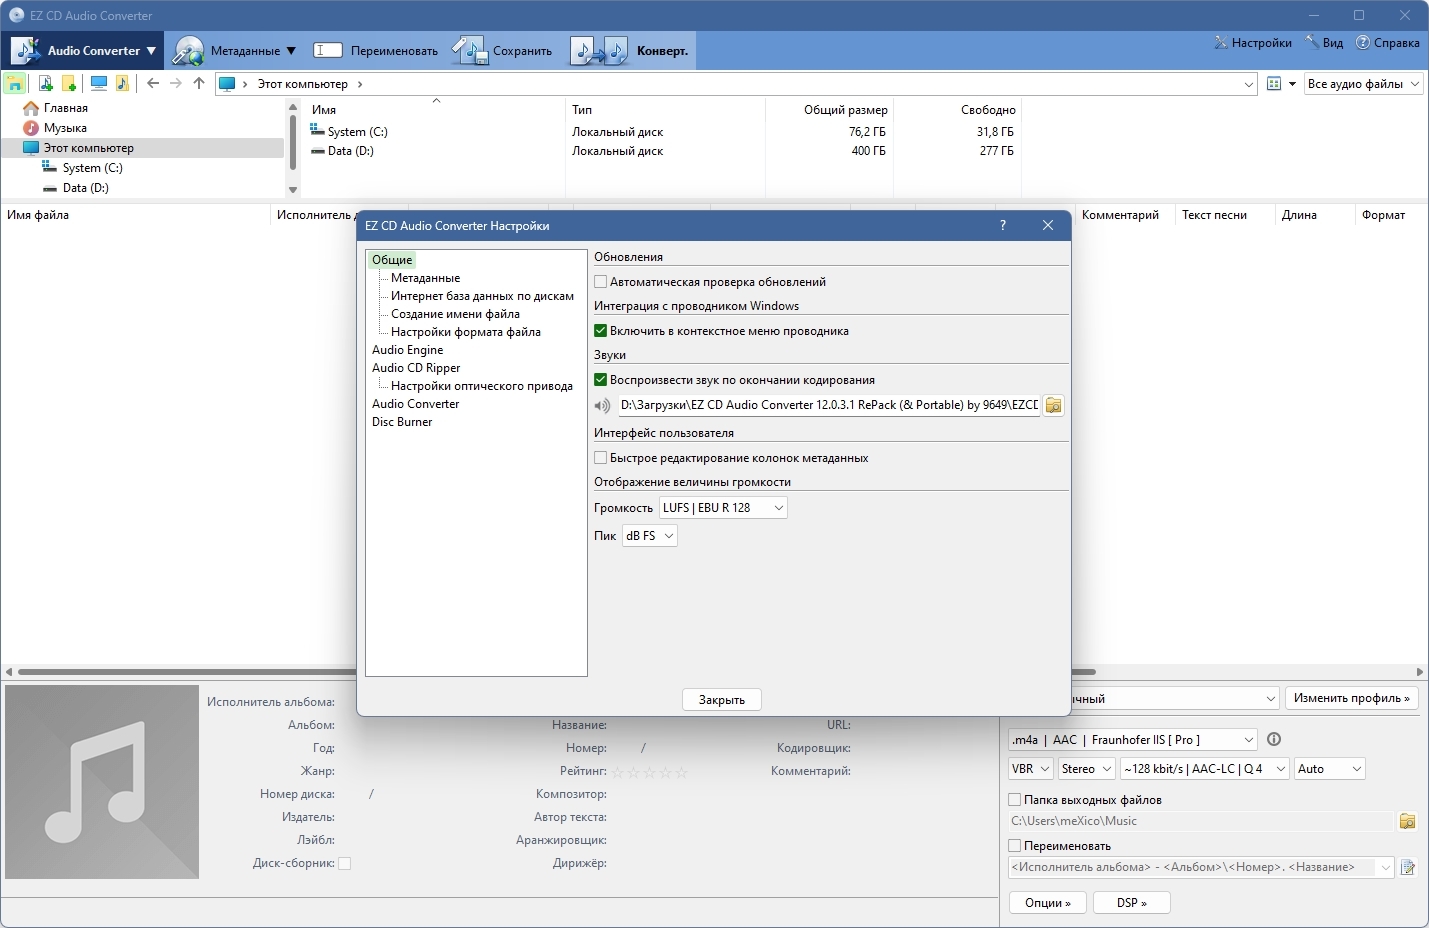Click Data (D:) row in file list

click(350, 151)
